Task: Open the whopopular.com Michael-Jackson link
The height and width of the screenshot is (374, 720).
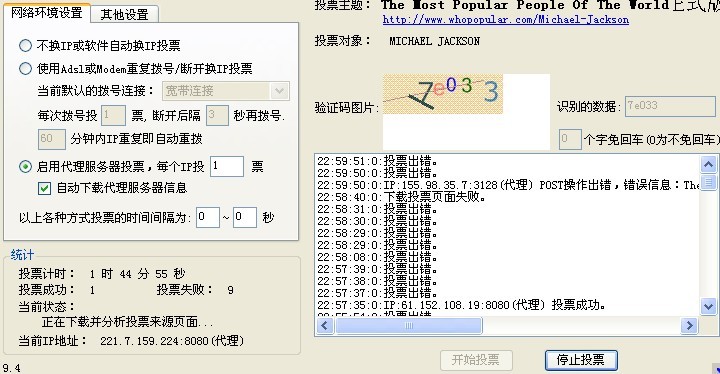Action: coord(506,20)
